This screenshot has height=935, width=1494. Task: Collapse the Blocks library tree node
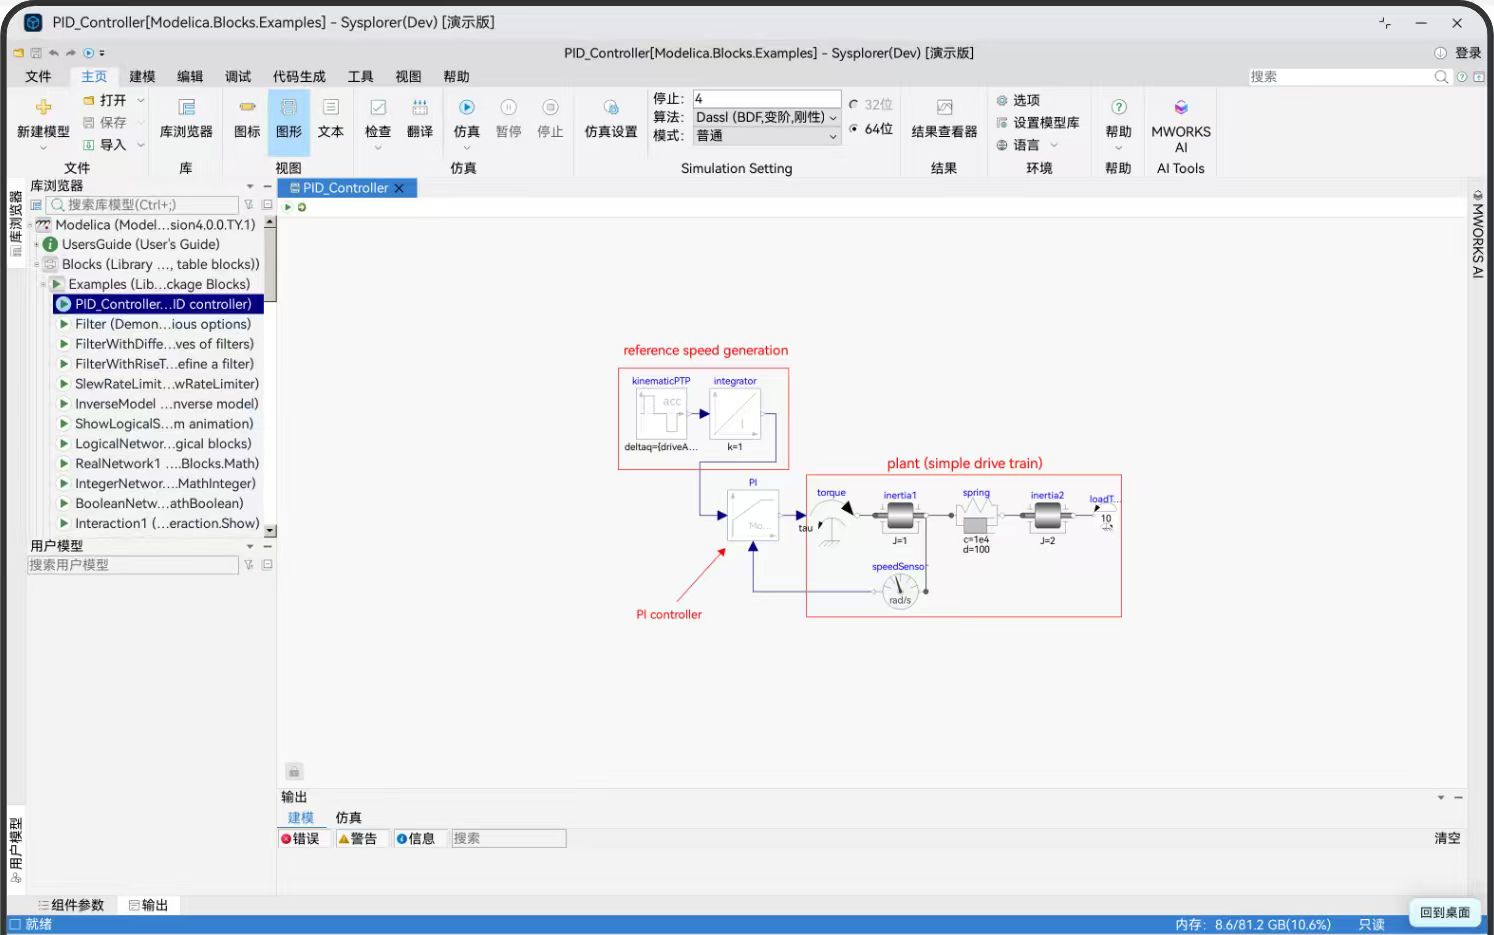[x=37, y=265]
